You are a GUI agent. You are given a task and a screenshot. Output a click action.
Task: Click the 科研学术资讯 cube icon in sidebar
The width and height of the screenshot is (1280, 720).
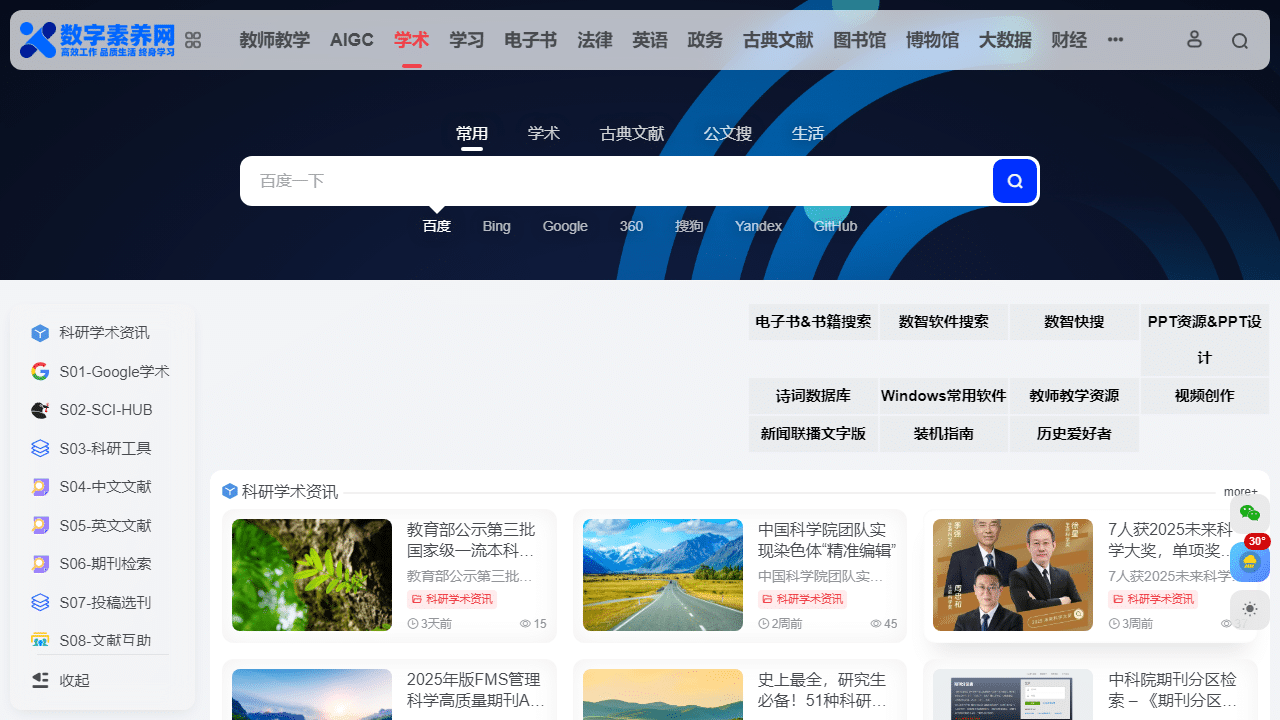(40, 333)
